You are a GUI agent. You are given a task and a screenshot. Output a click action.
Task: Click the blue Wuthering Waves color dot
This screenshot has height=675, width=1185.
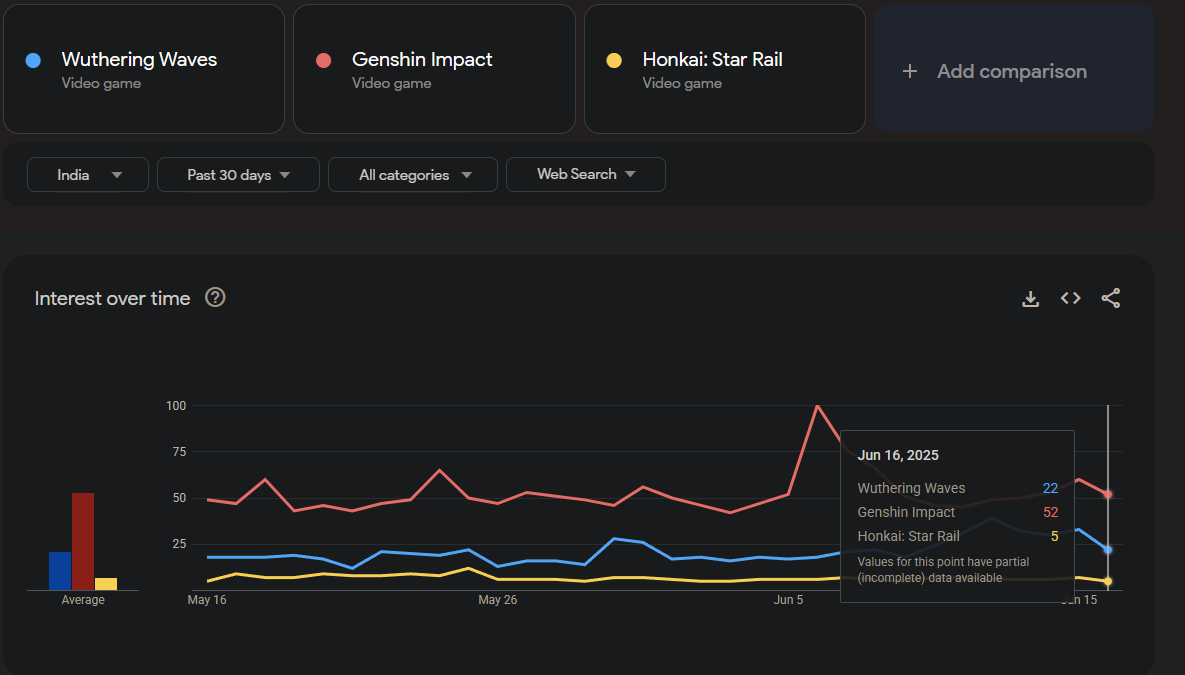click(33, 60)
